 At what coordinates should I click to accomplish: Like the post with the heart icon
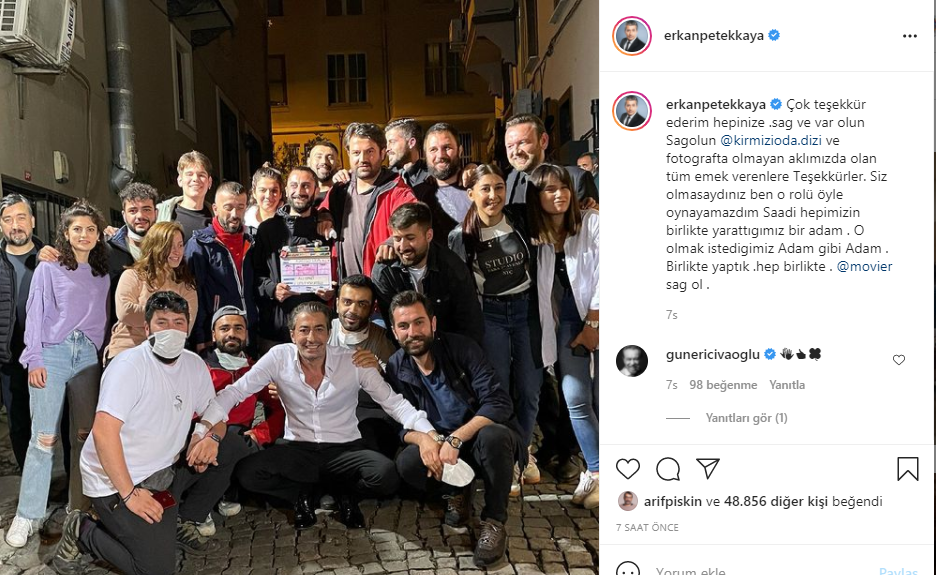click(x=627, y=469)
